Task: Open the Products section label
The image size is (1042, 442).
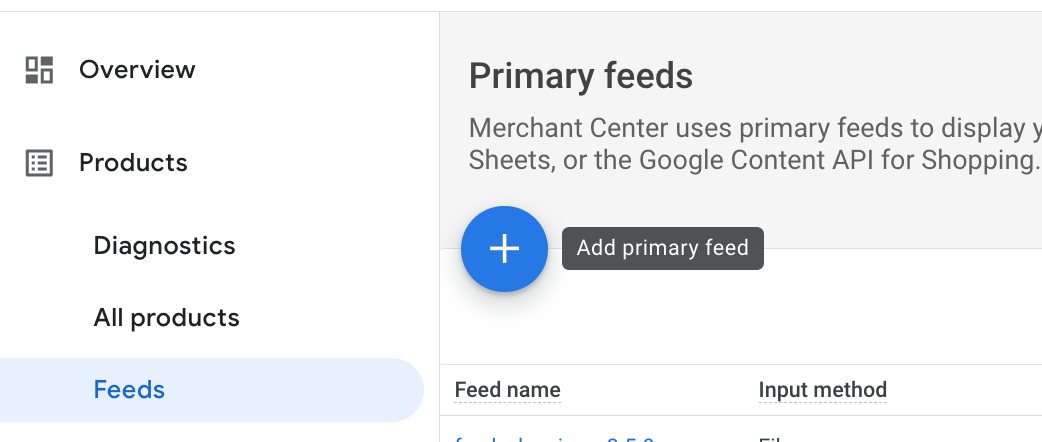Action: pyautogui.click(x=133, y=163)
